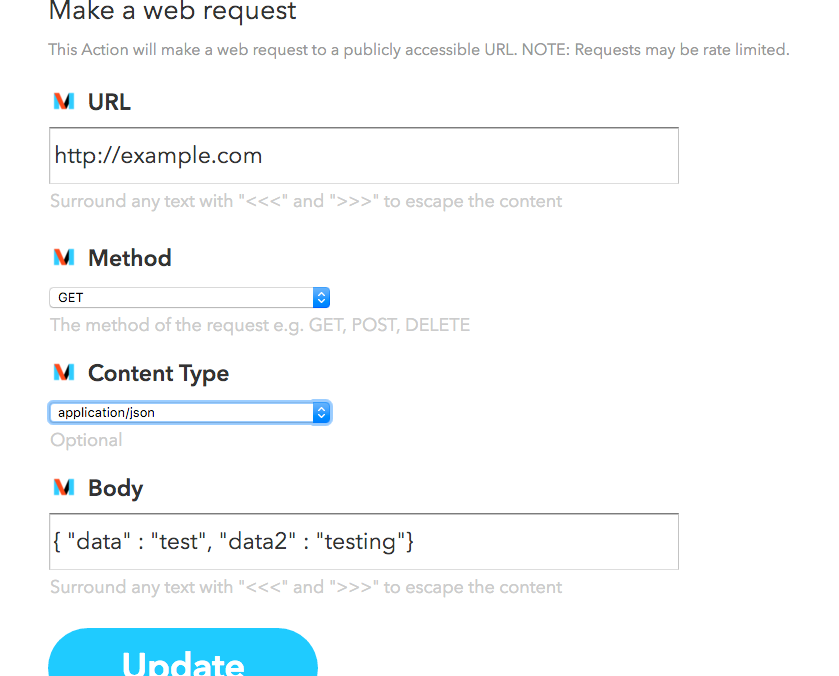
Task: Click the blue arrow stepper on Method select
Action: pos(321,298)
